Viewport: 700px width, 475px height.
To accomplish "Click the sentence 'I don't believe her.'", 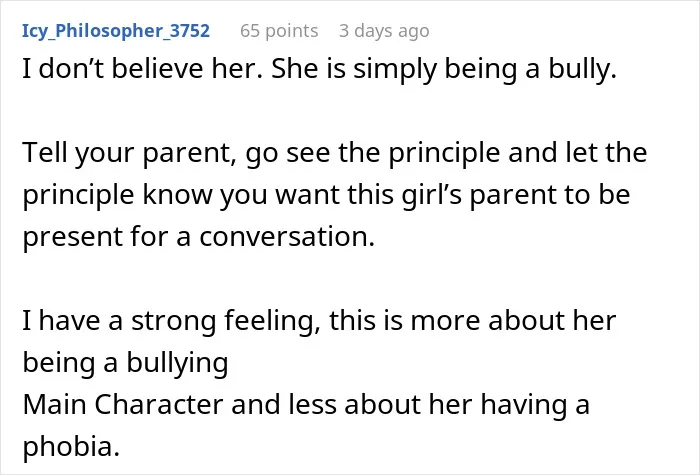I will 143,69.
